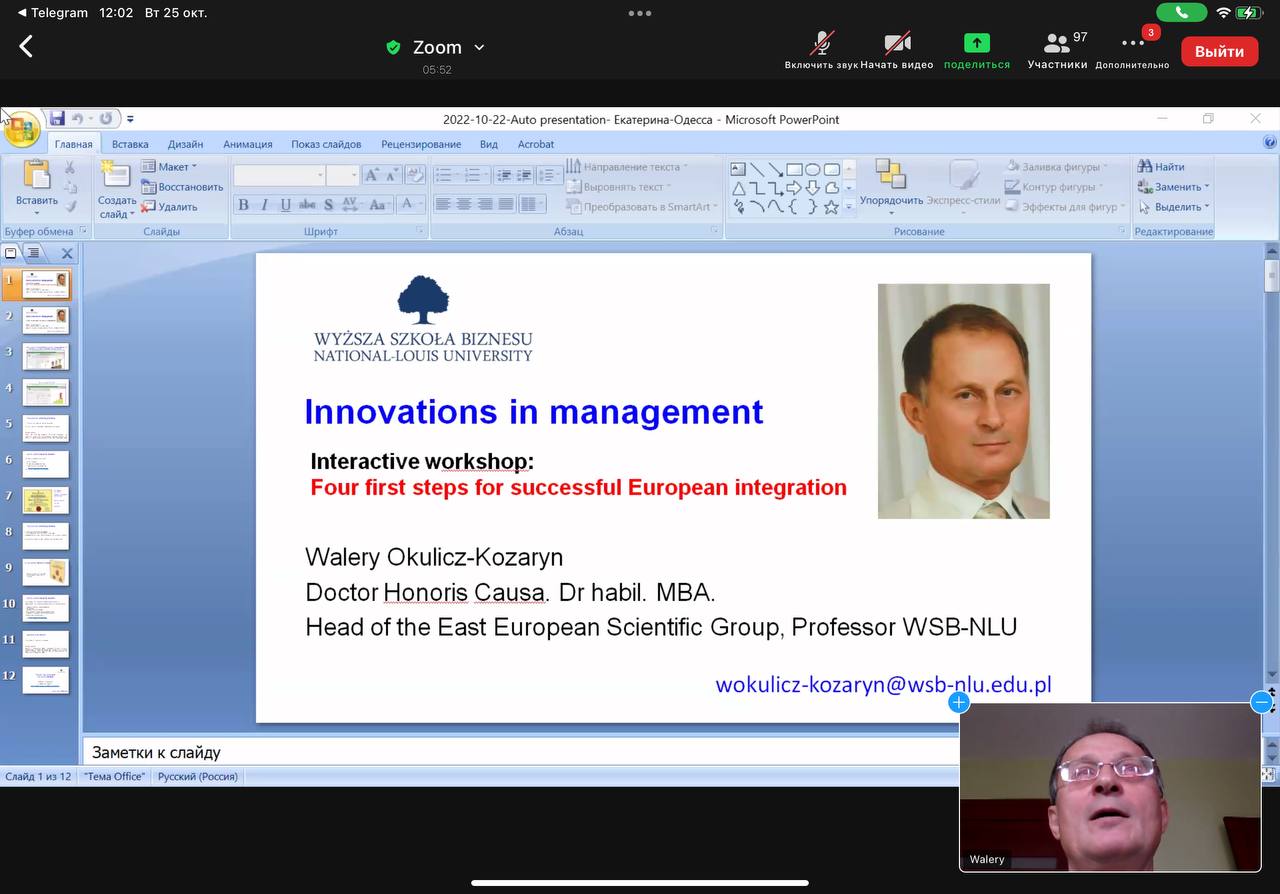This screenshot has width=1280, height=894.
Task: Click the Найти find button
Action: [1162, 167]
